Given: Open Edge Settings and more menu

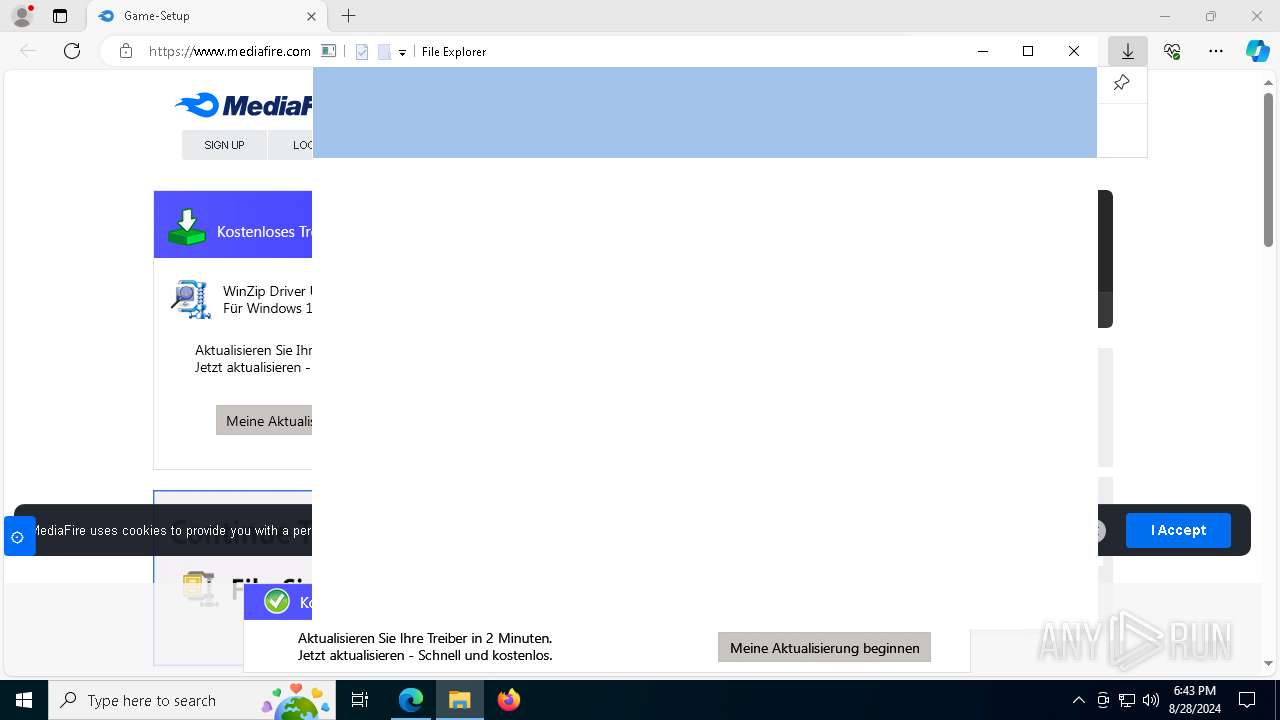Looking at the screenshot, I should 1216,51.
